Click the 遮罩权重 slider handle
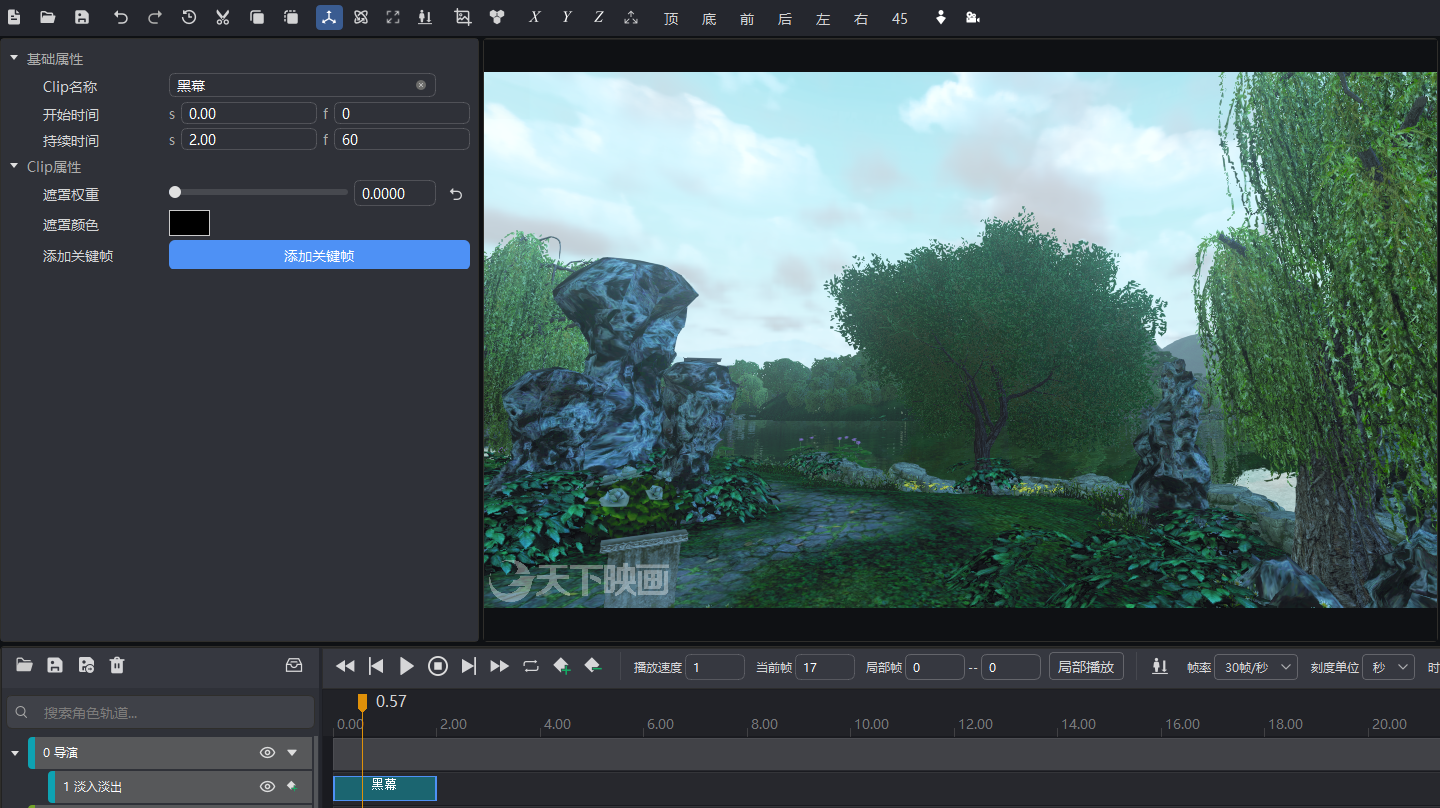The image size is (1440, 808). 175,192
